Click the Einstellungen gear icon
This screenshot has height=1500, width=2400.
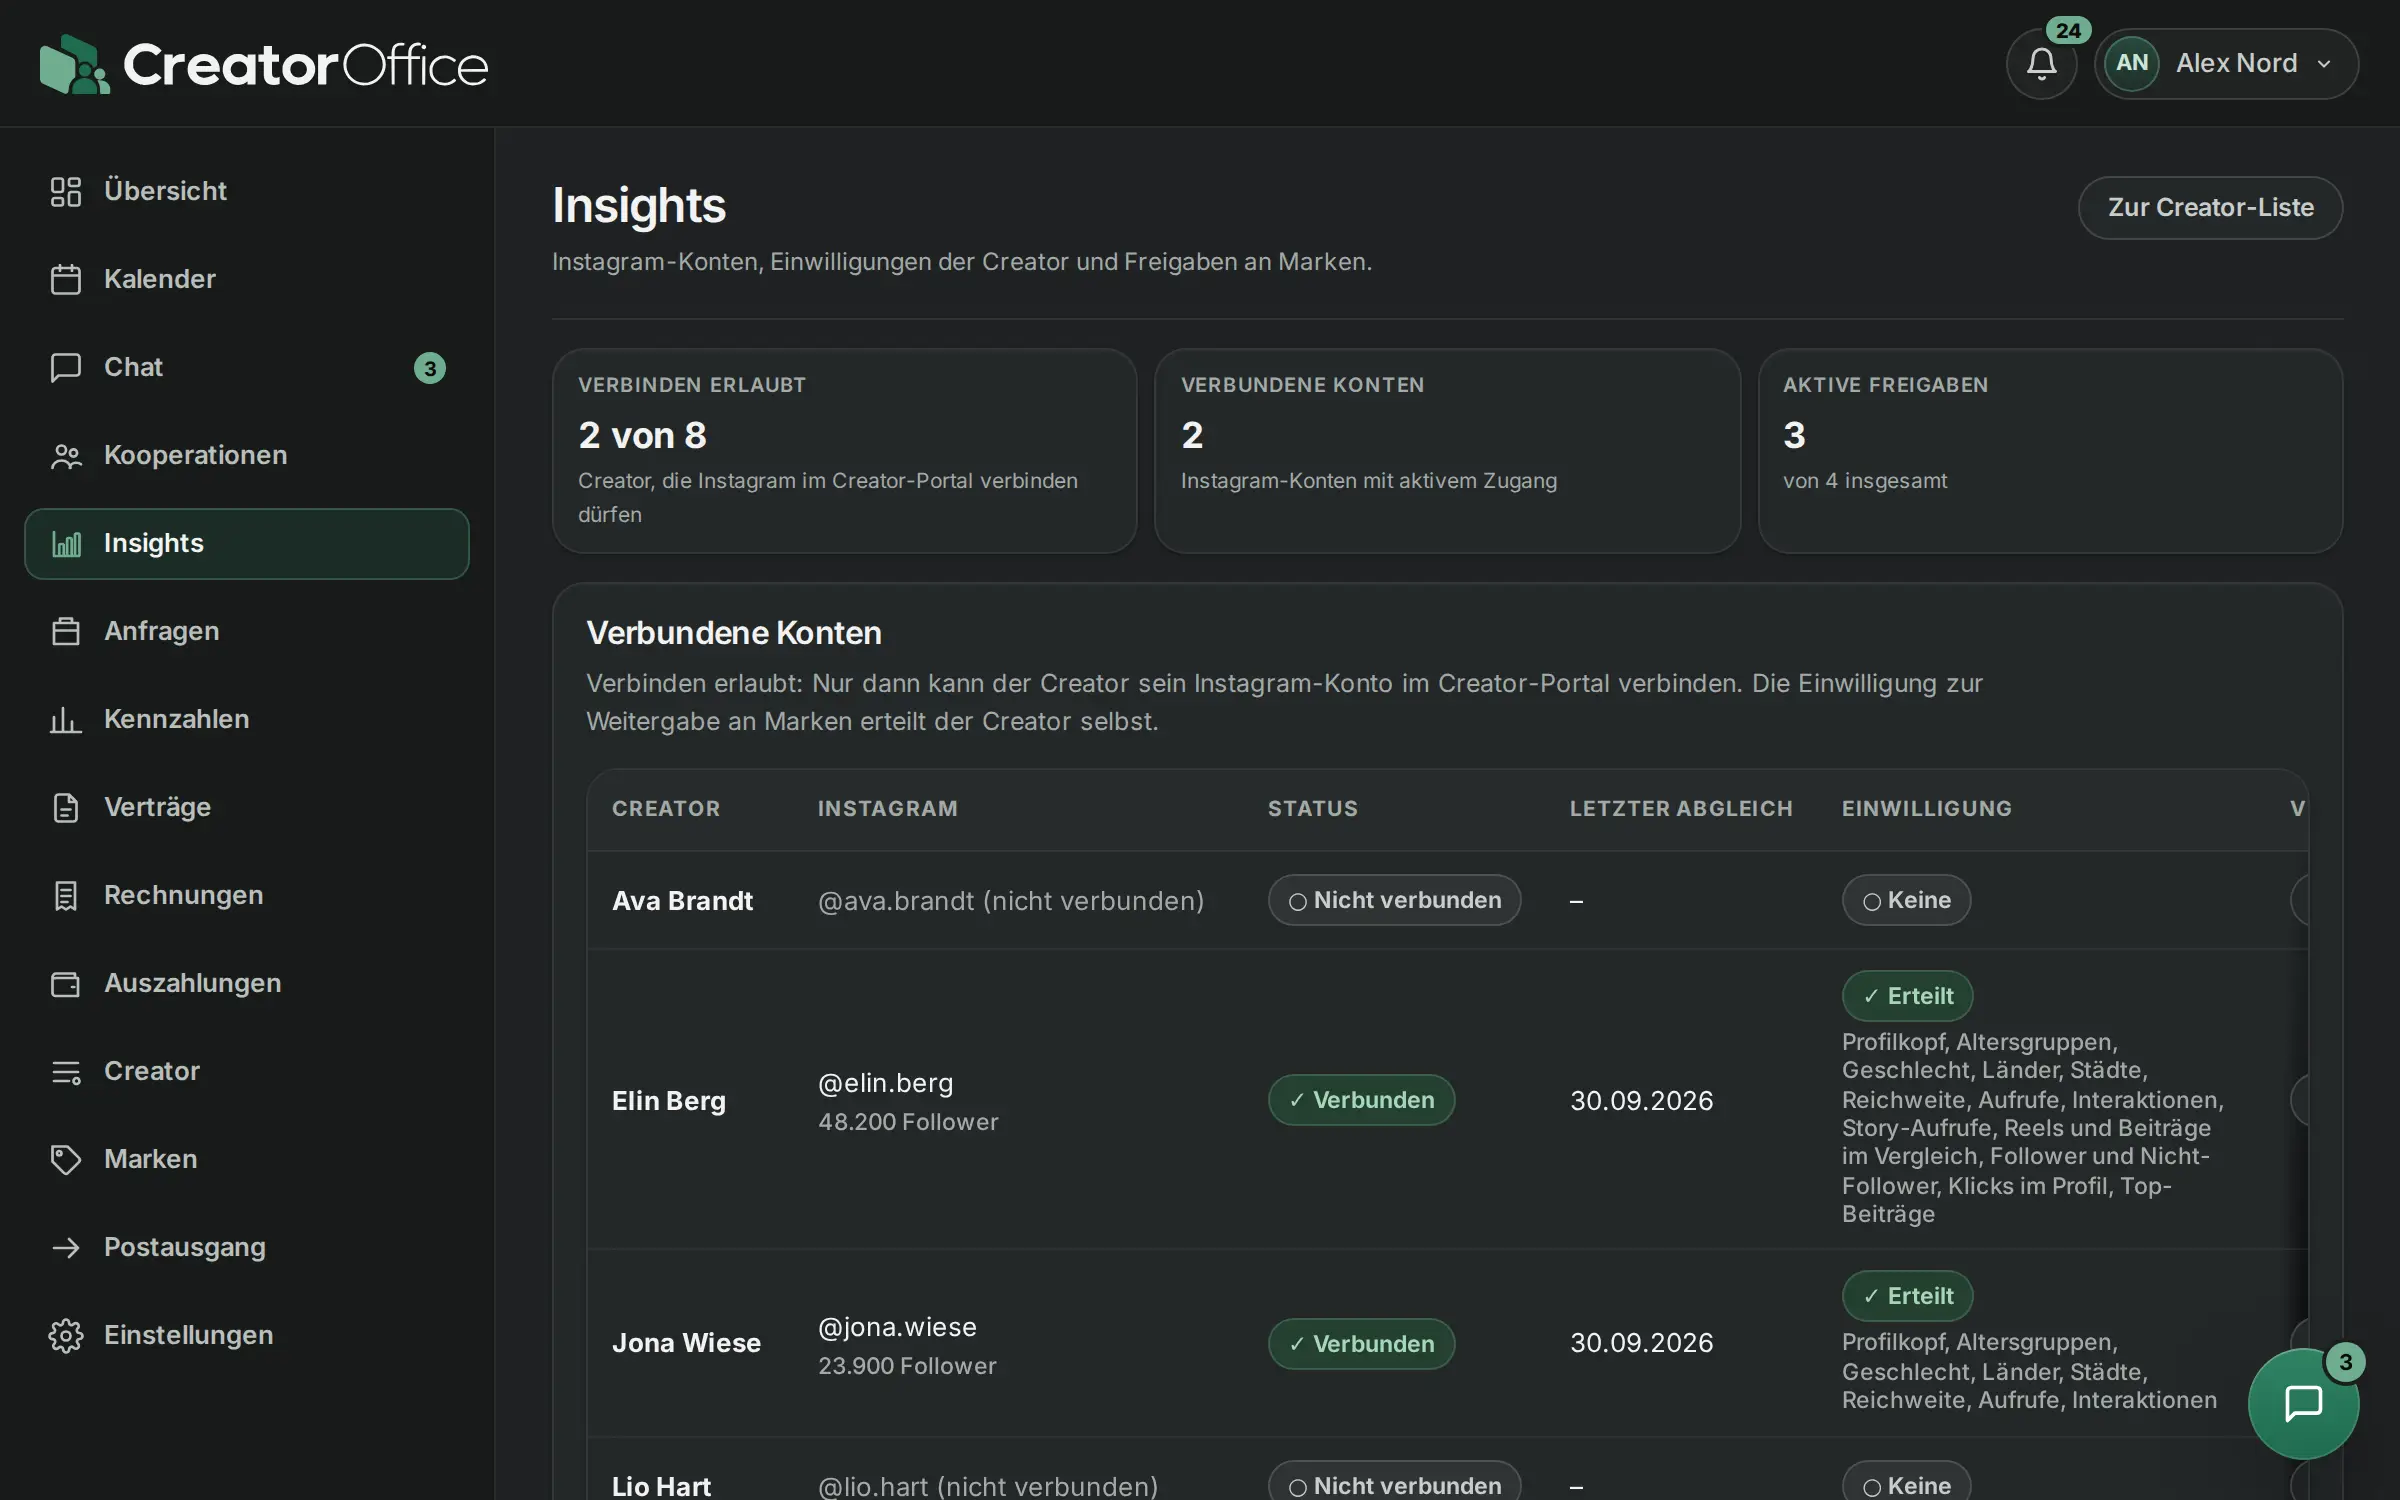[x=66, y=1335]
